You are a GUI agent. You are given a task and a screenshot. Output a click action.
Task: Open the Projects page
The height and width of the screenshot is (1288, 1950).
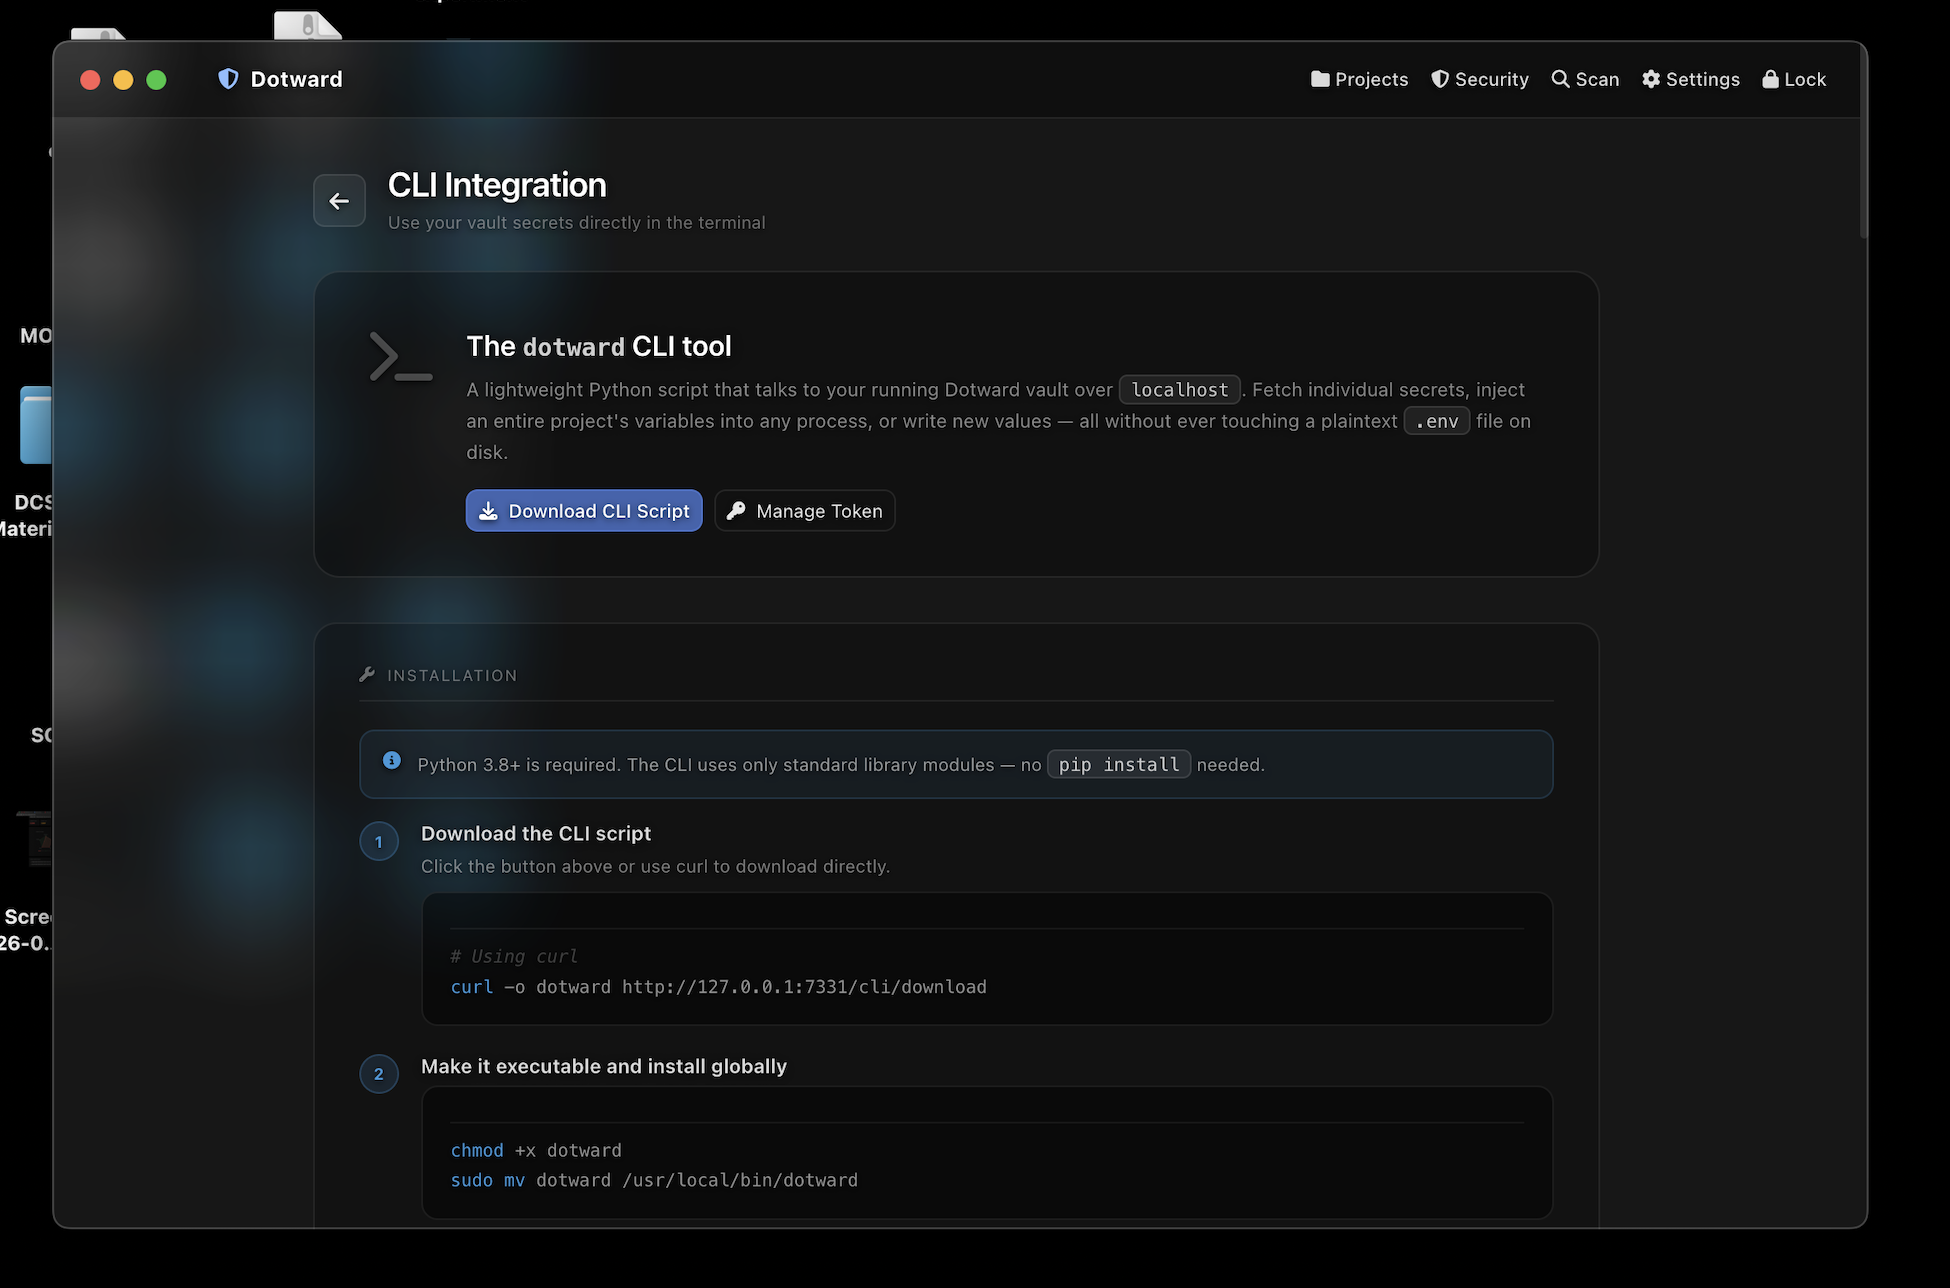1359,79
